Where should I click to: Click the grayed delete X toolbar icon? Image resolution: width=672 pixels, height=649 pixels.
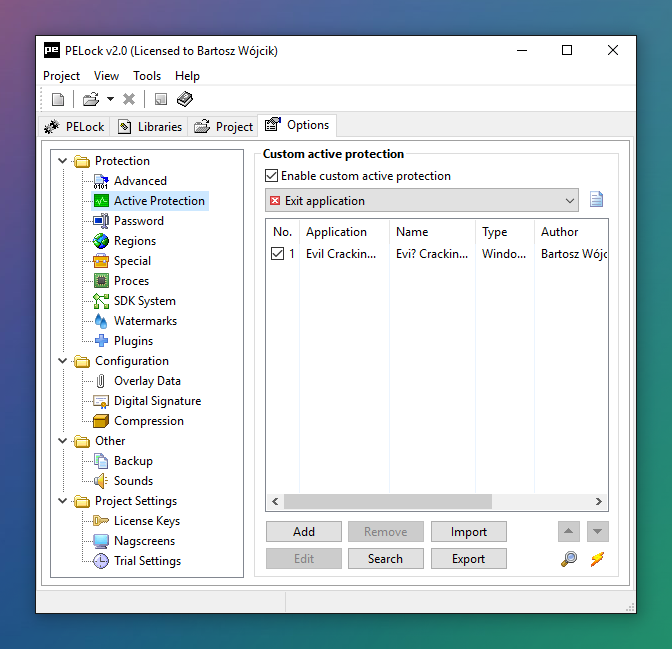pyautogui.click(x=129, y=99)
